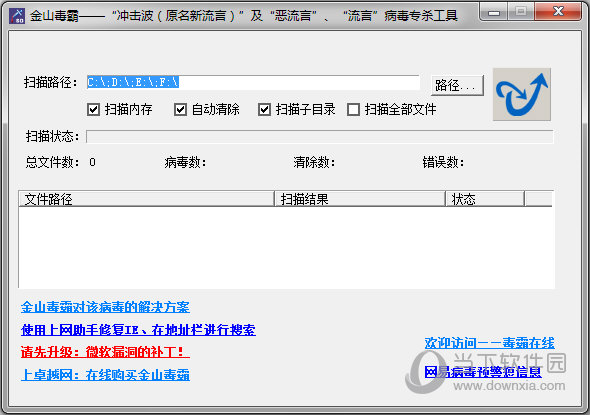
Task: Minimize the window
Action: (x=494, y=12)
